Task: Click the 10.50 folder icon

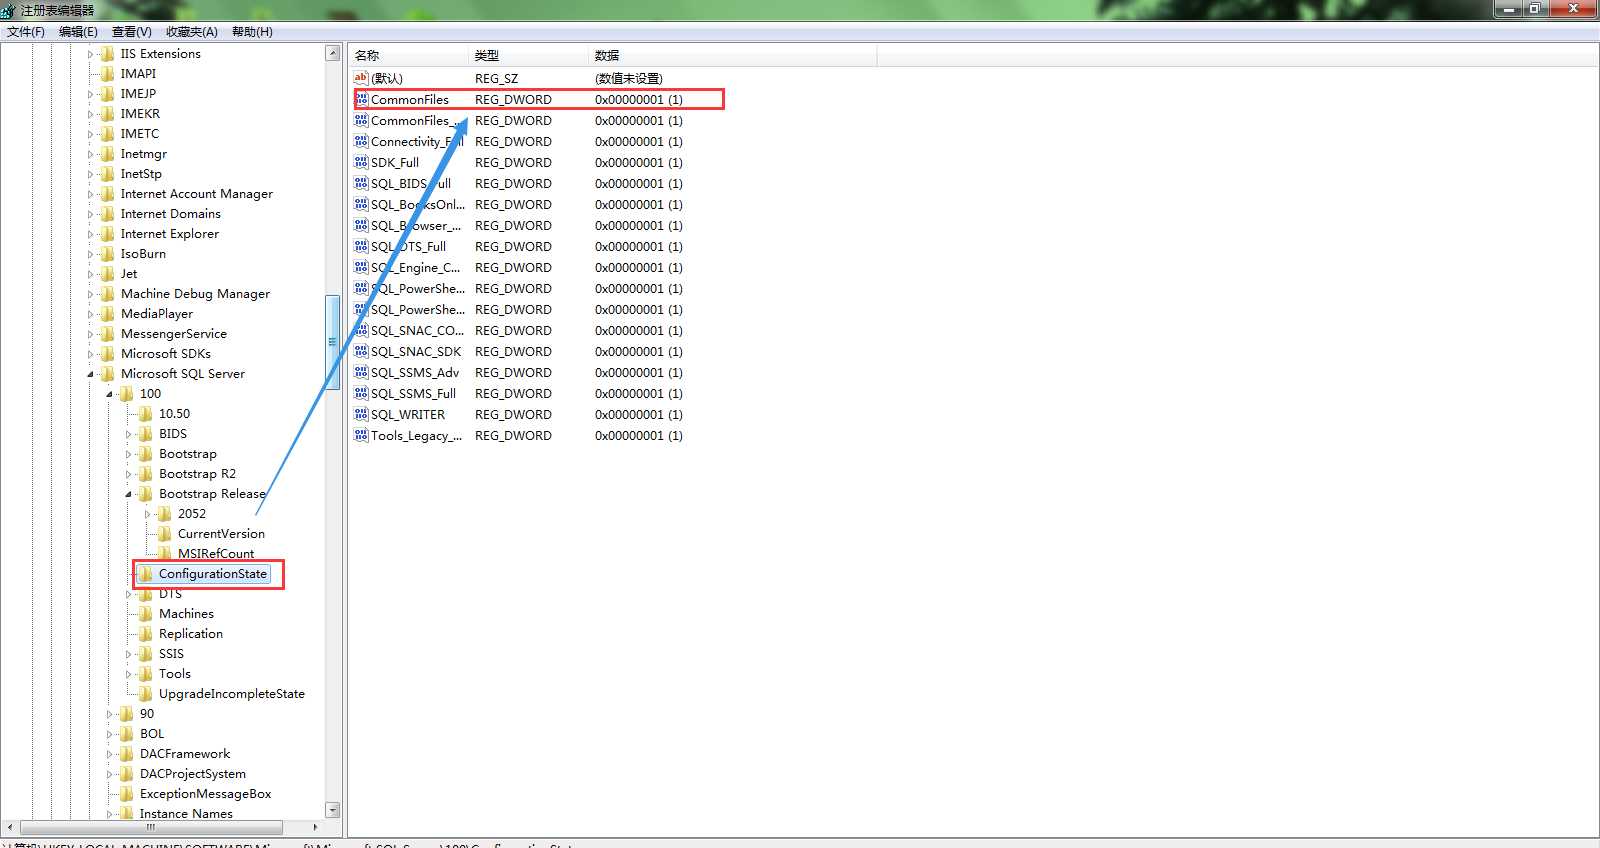Action: (145, 414)
